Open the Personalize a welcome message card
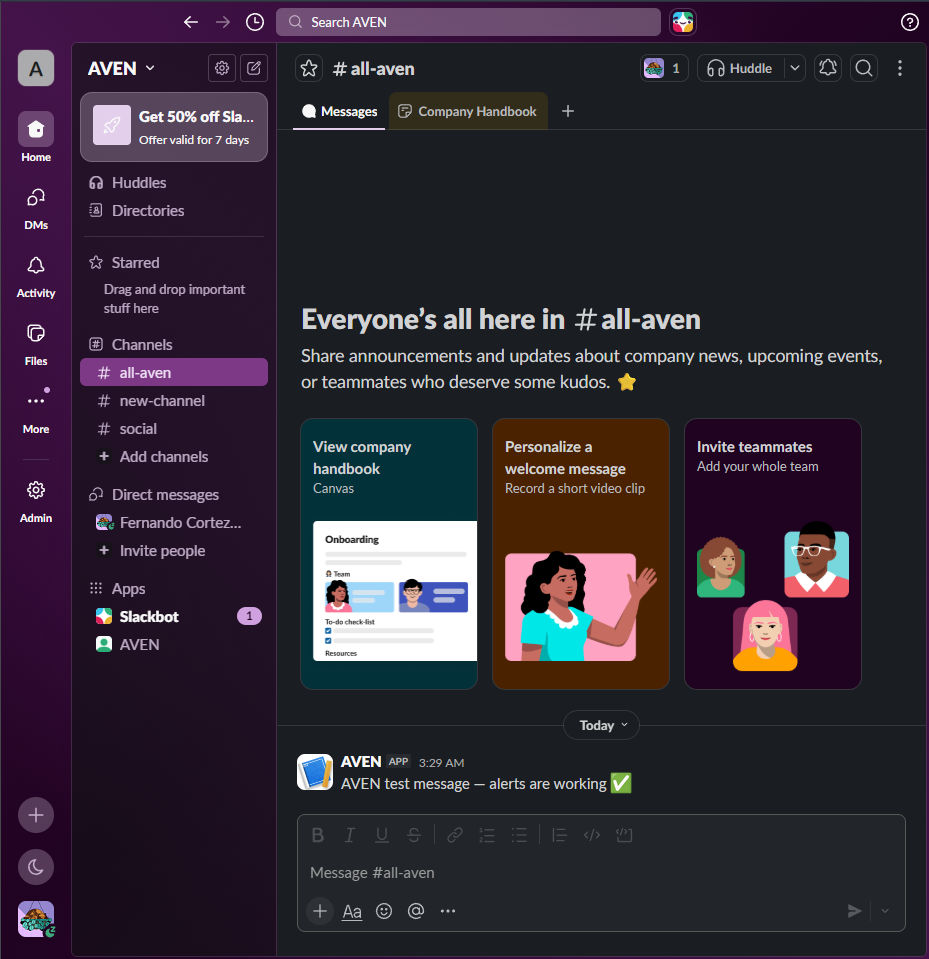This screenshot has width=929, height=959. 581,554
